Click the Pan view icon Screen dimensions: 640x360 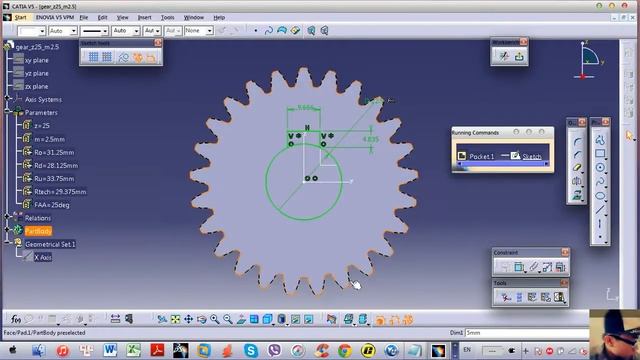188,319
